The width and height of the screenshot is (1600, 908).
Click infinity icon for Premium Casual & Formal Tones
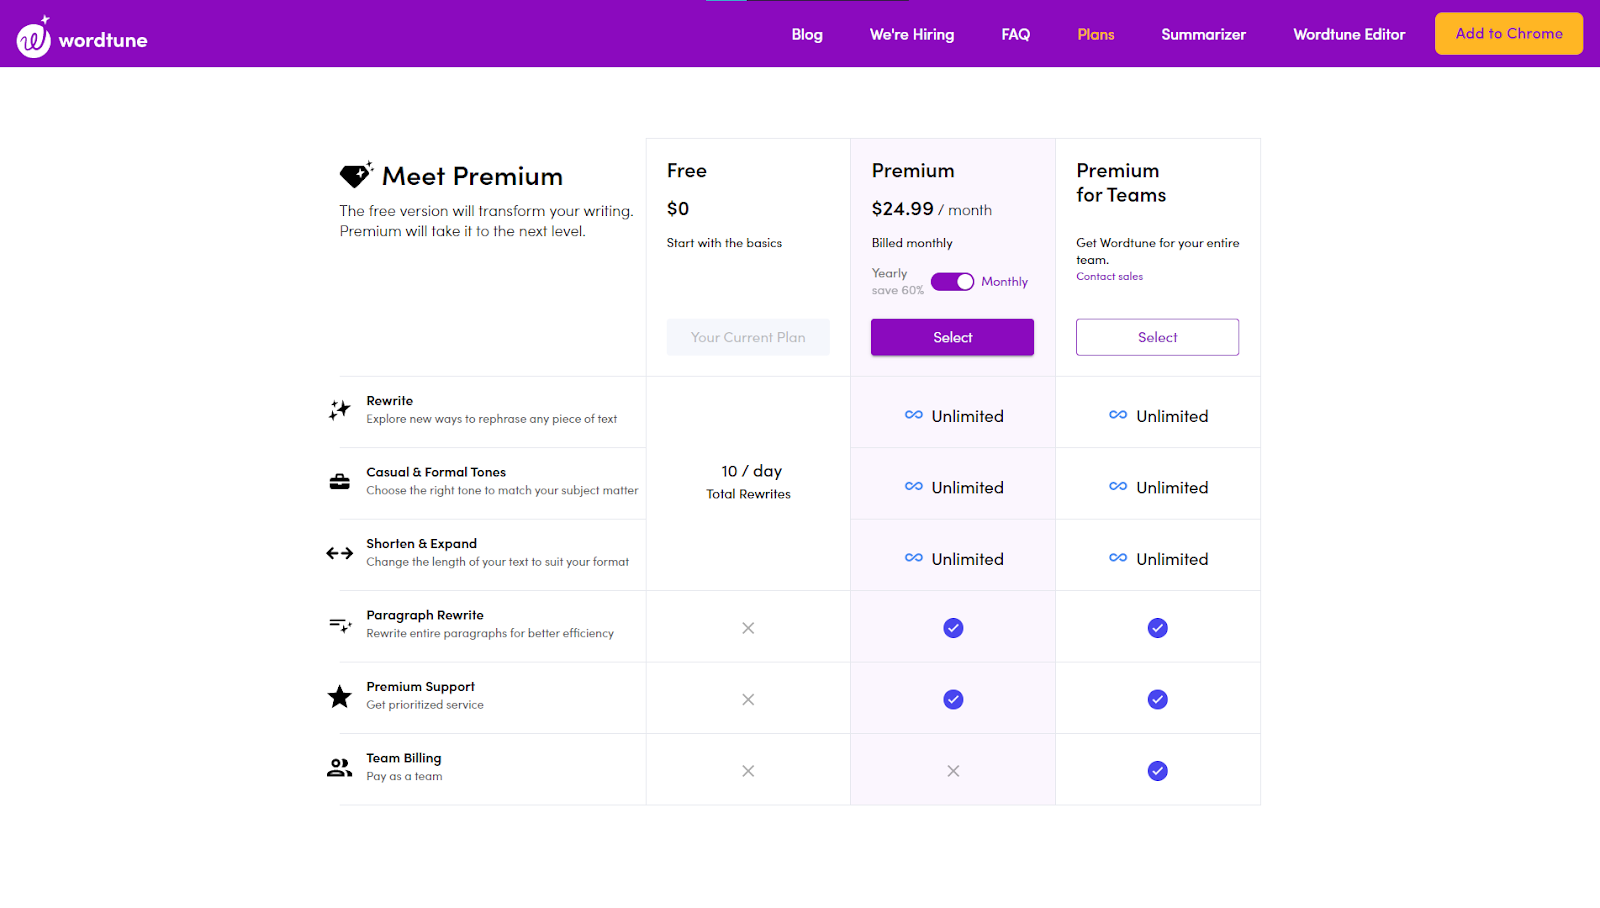pyautogui.click(x=914, y=486)
